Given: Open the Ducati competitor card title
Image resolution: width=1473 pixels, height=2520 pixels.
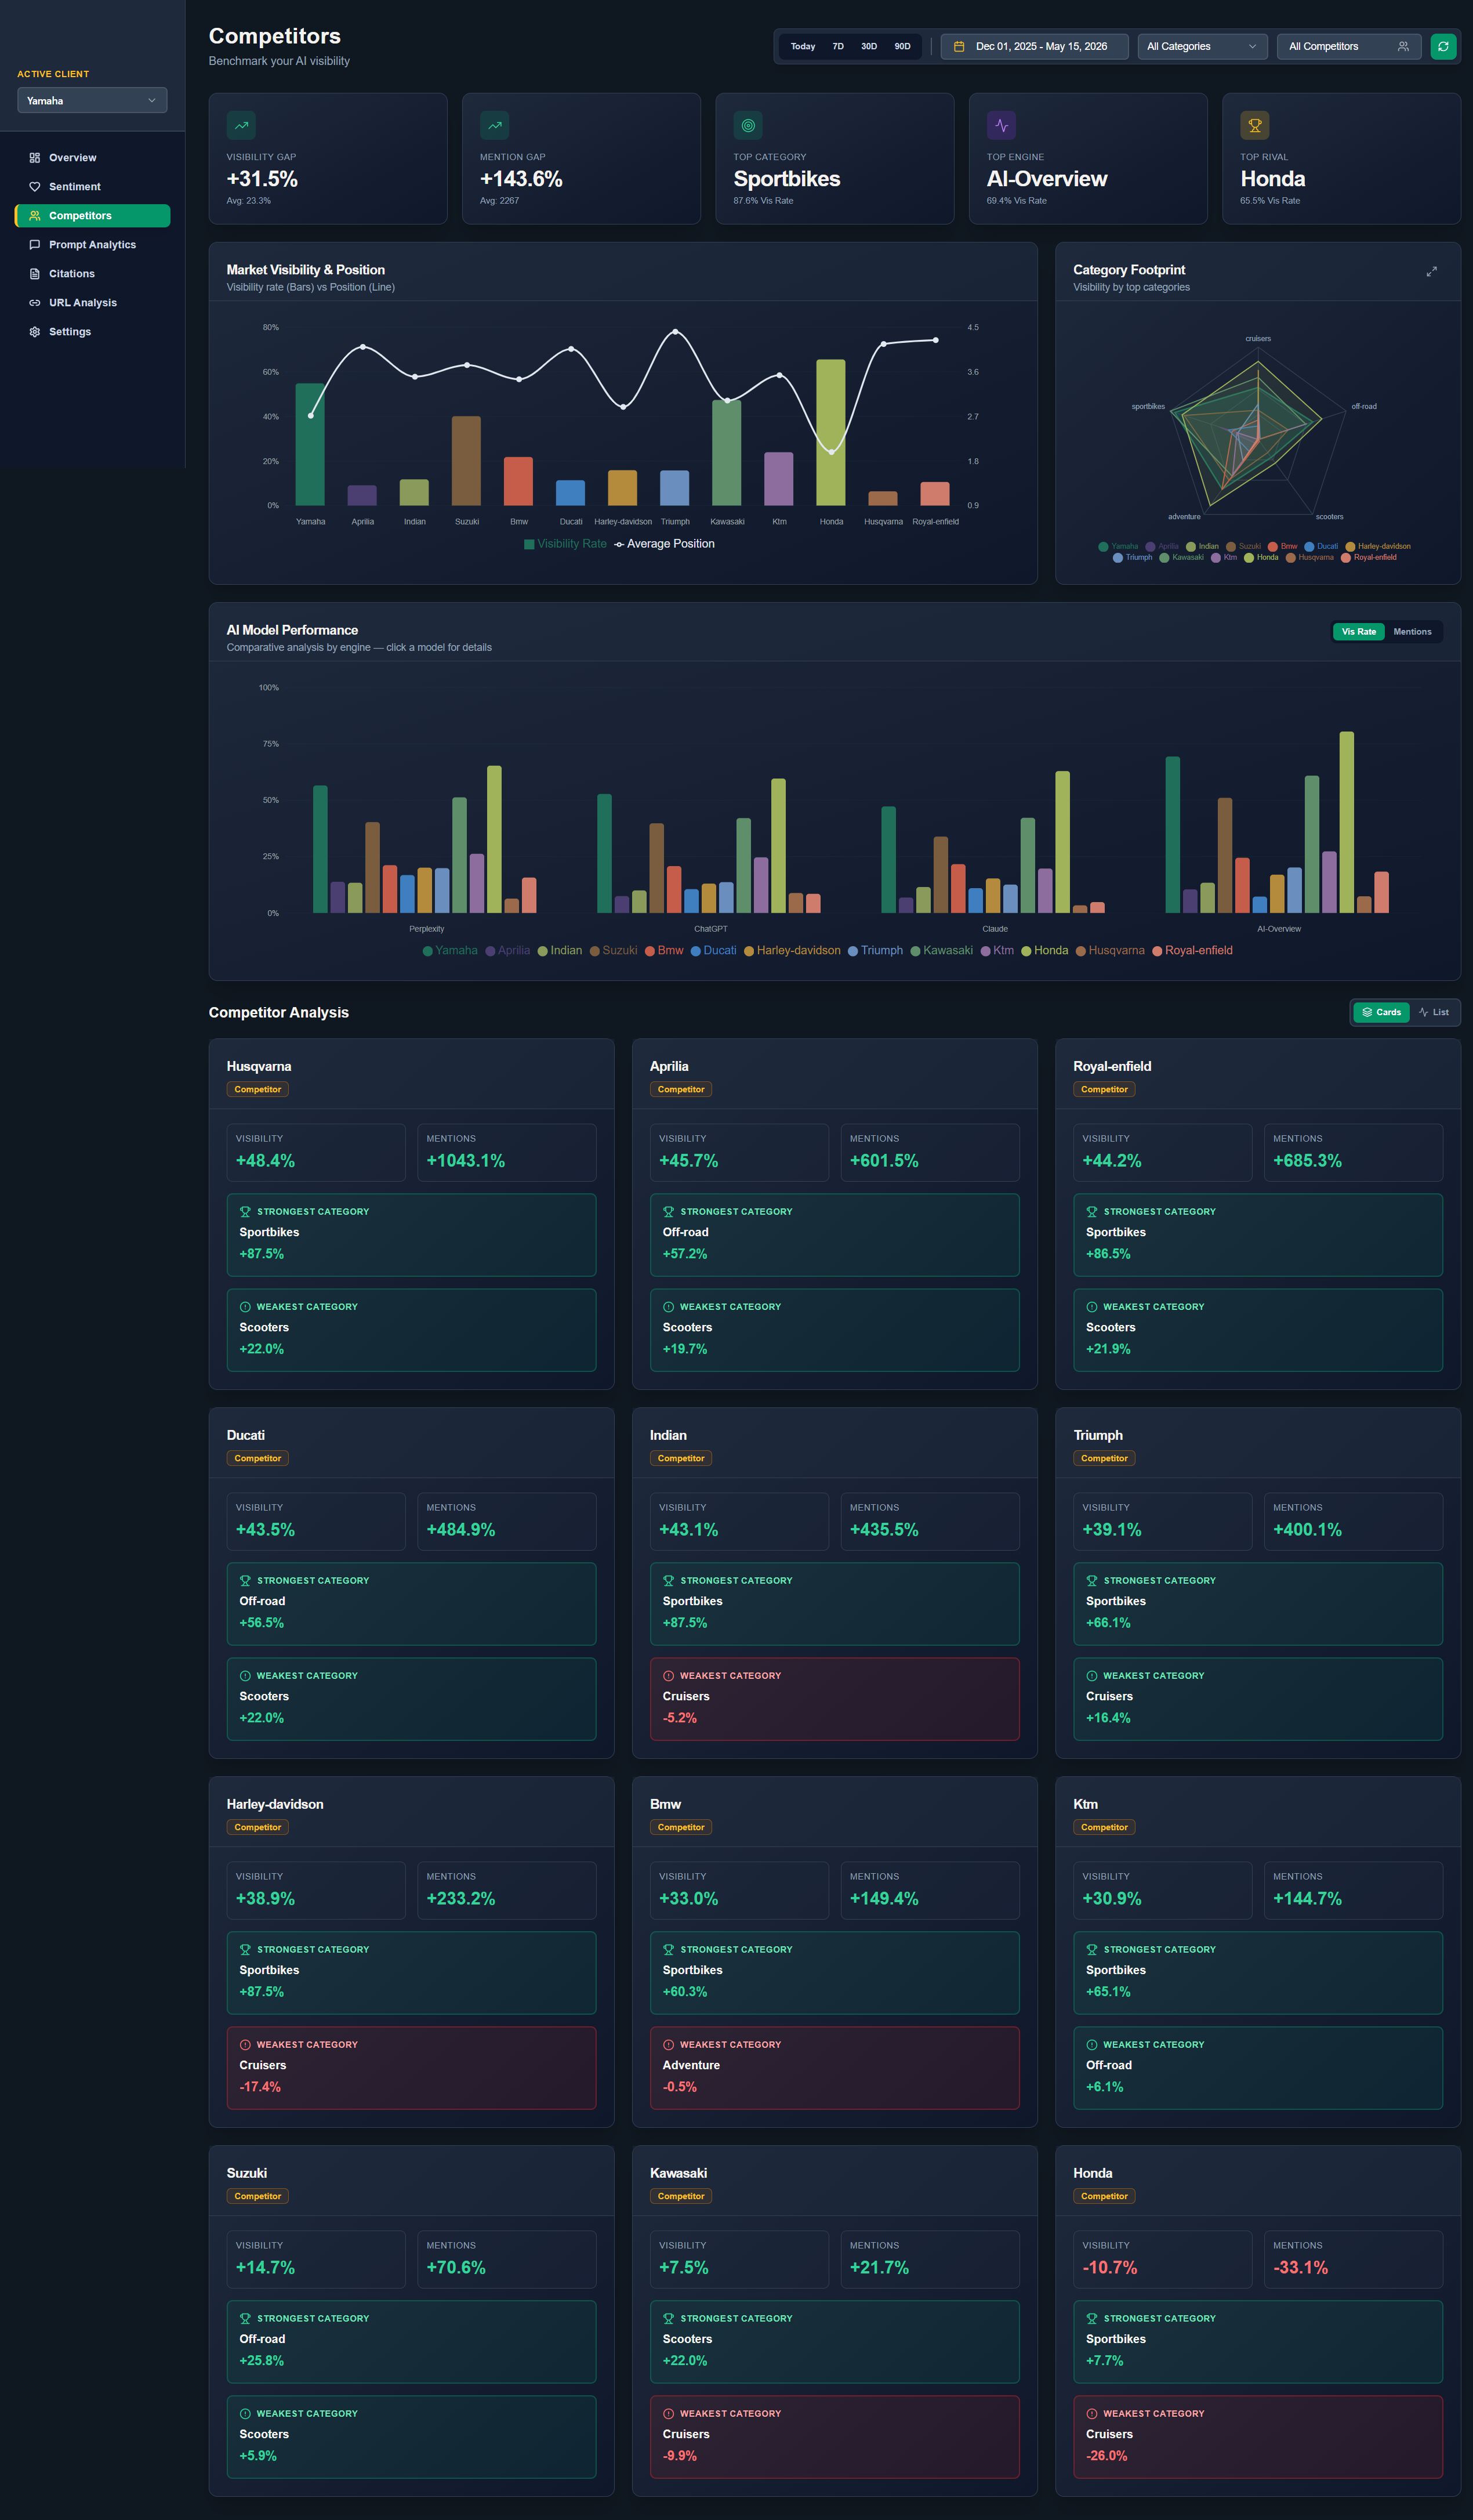Looking at the screenshot, I should 246,1436.
